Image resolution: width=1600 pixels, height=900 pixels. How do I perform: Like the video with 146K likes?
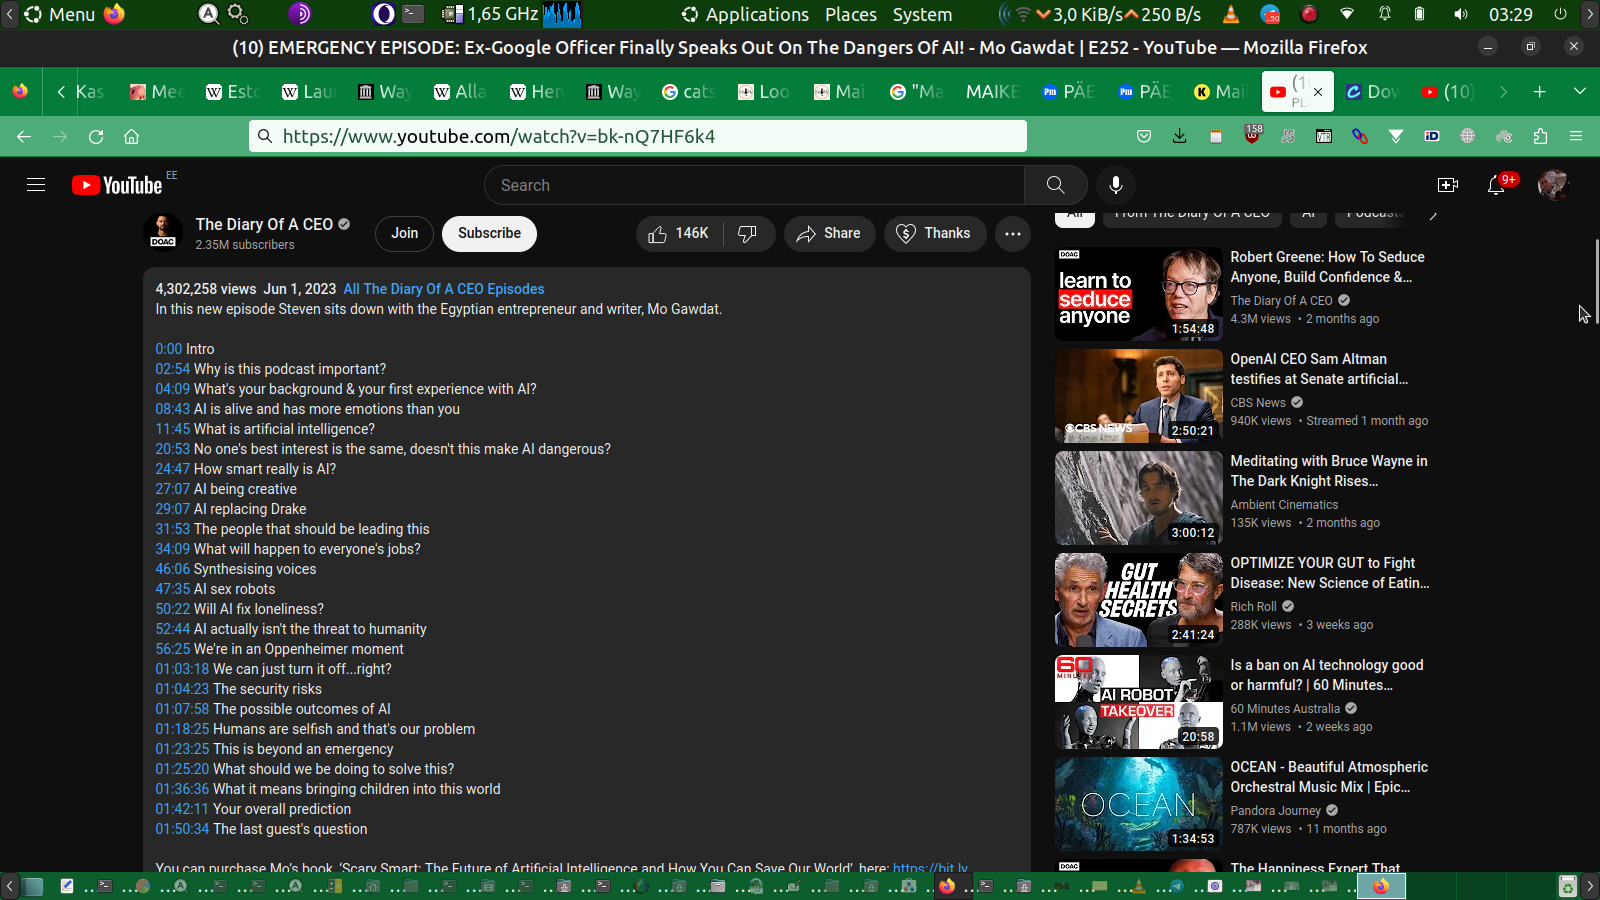tap(678, 233)
